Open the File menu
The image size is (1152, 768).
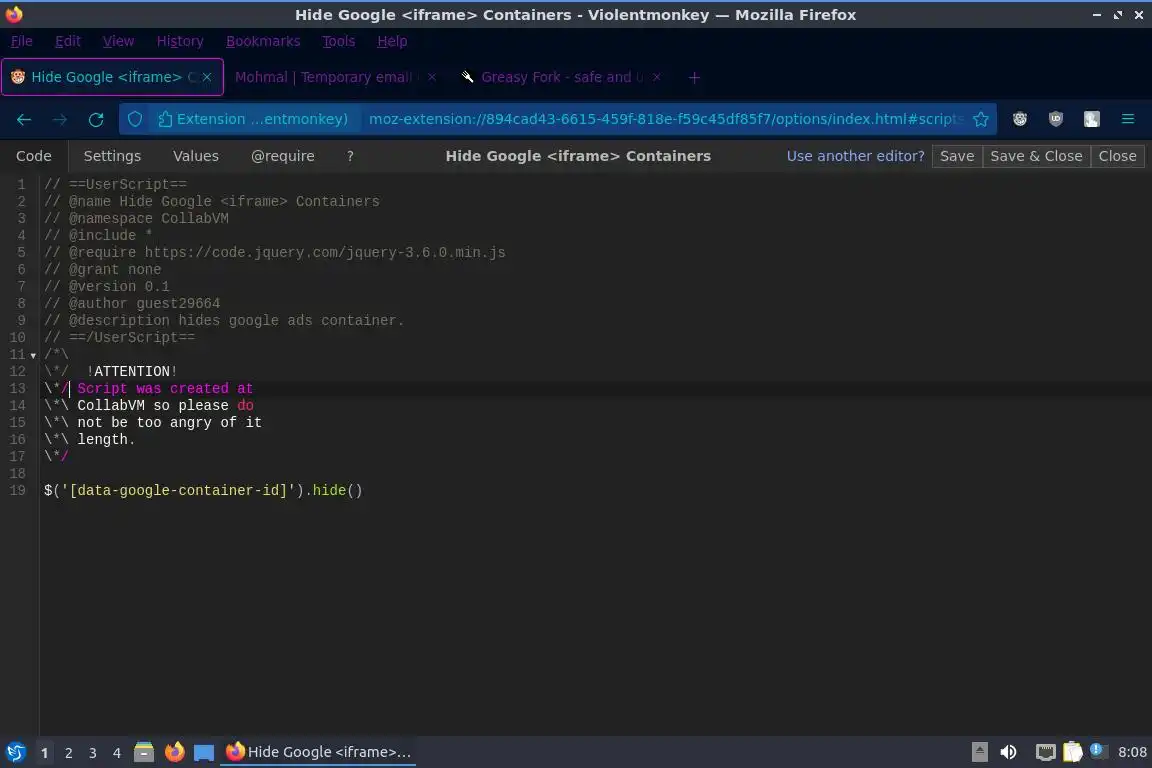click(21, 41)
